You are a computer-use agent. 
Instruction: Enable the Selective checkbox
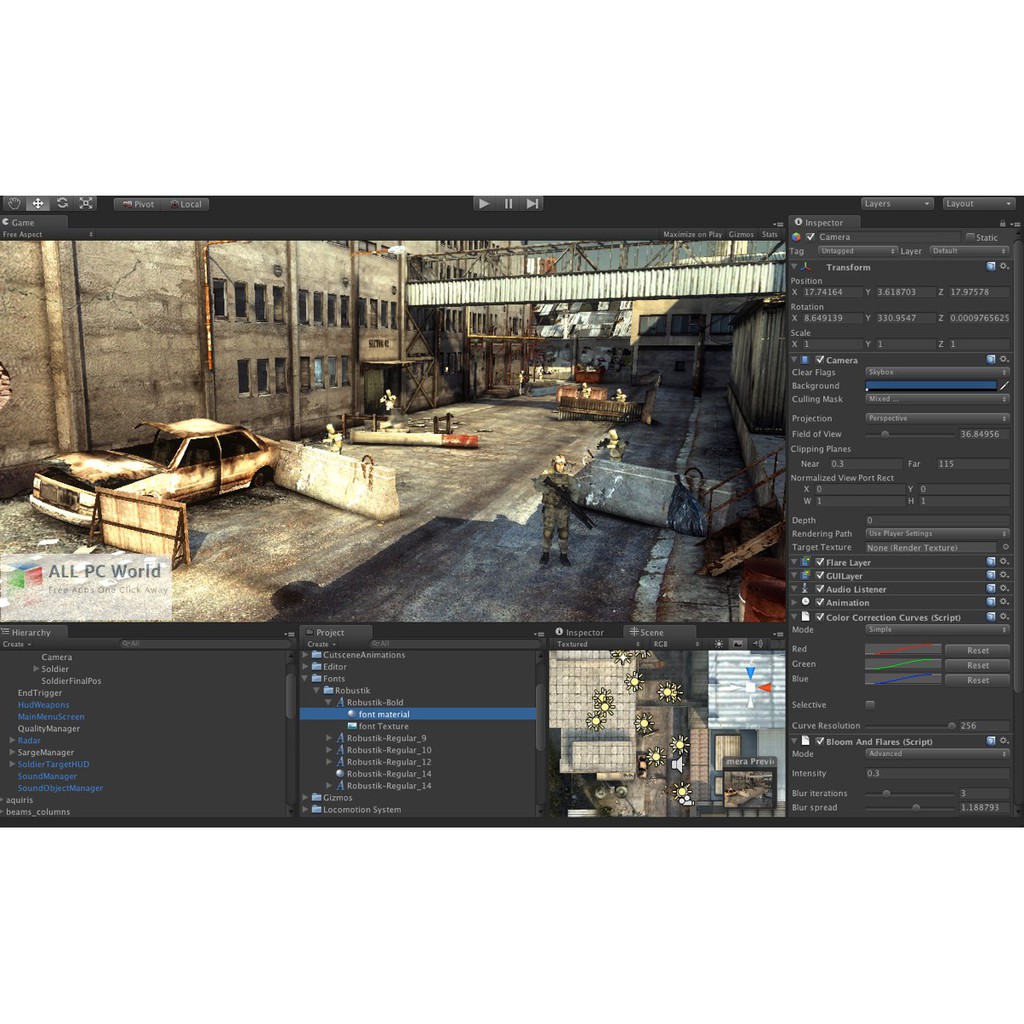pyautogui.click(x=869, y=705)
